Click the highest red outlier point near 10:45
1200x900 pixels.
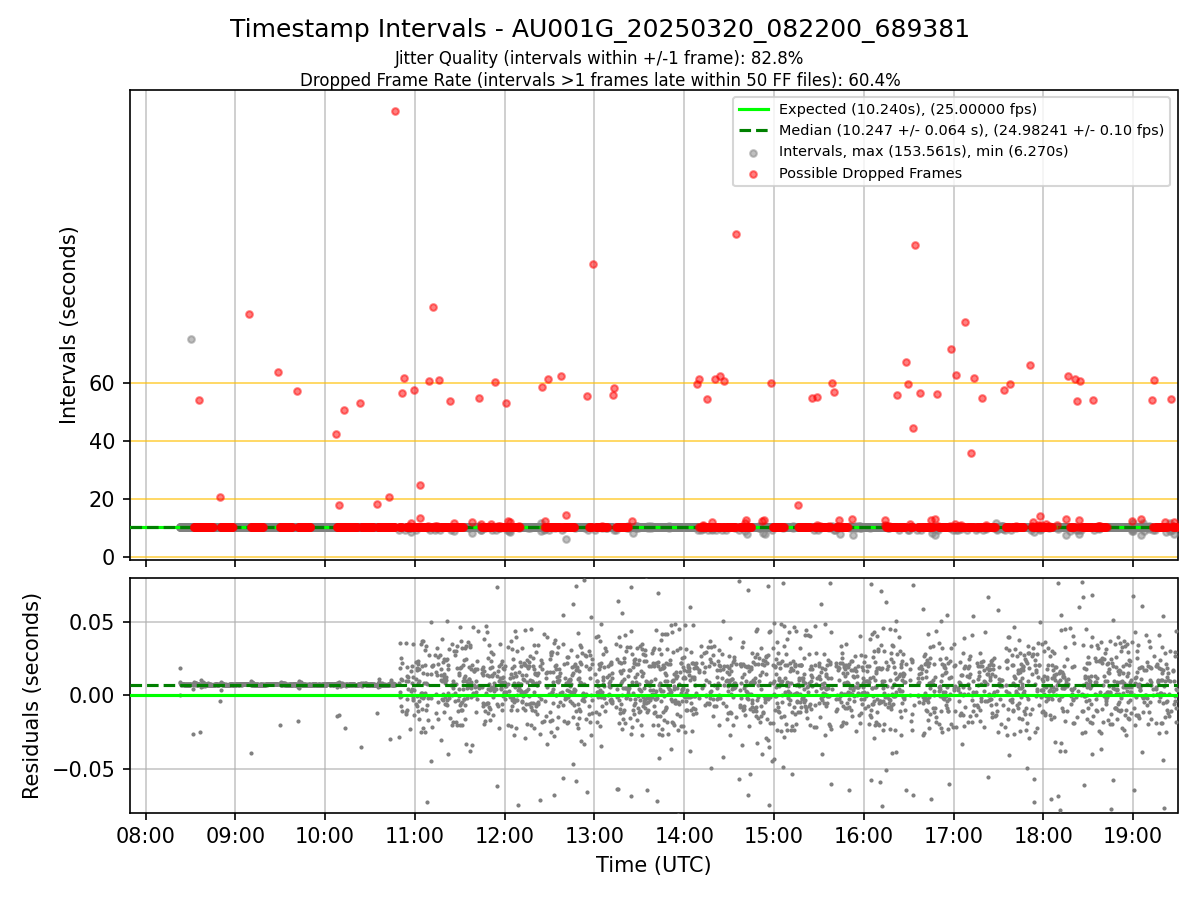coord(395,111)
